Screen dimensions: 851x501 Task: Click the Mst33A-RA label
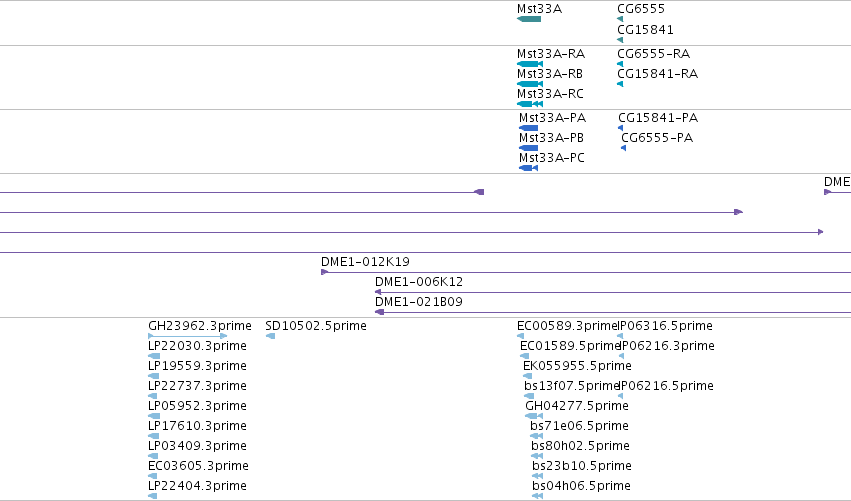[x=551, y=54]
